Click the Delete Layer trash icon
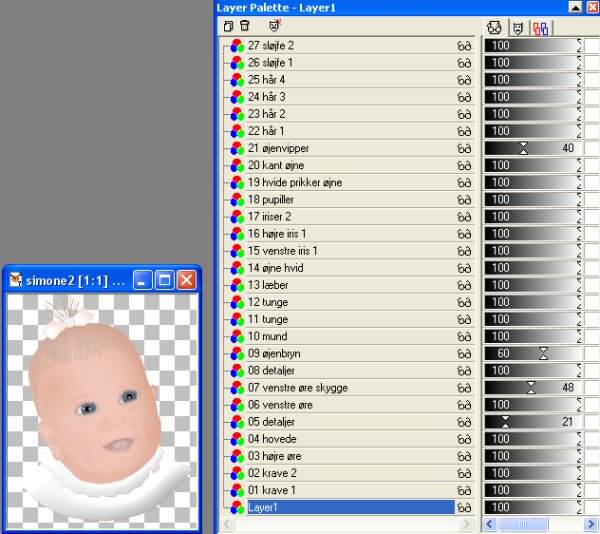Viewport: 600px width, 534px height. pos(245,26)
